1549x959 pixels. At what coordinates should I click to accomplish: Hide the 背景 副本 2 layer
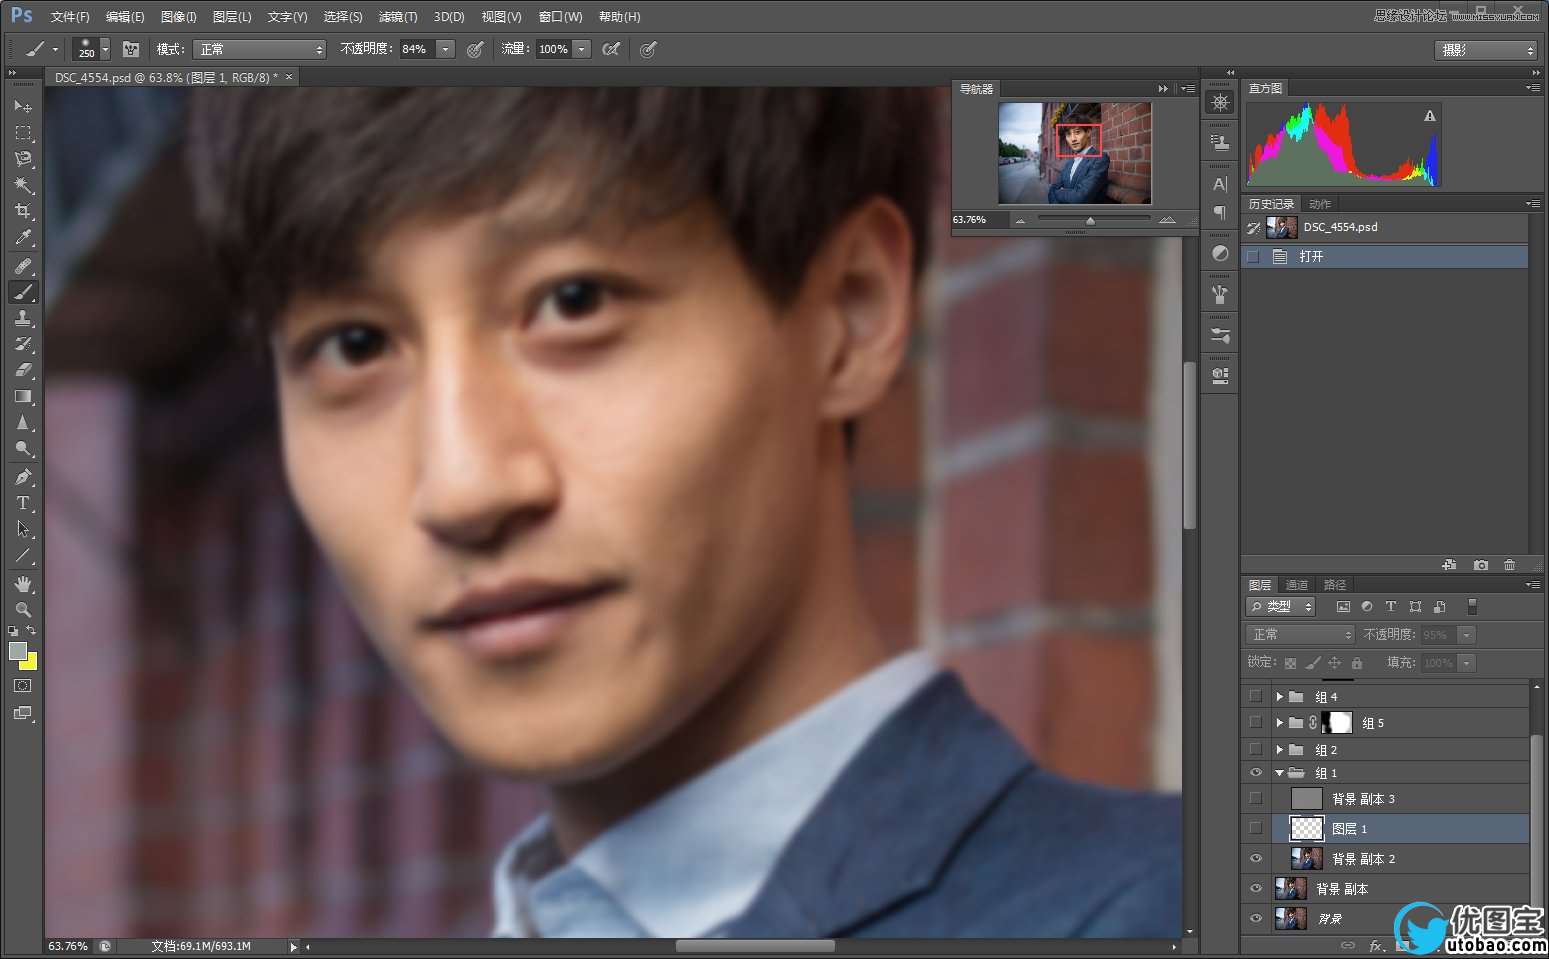(1256, 858)
